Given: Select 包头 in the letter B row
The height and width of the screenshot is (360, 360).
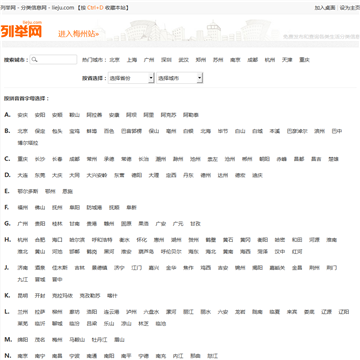Looking at the screenshot, I should tap(57, 131).
